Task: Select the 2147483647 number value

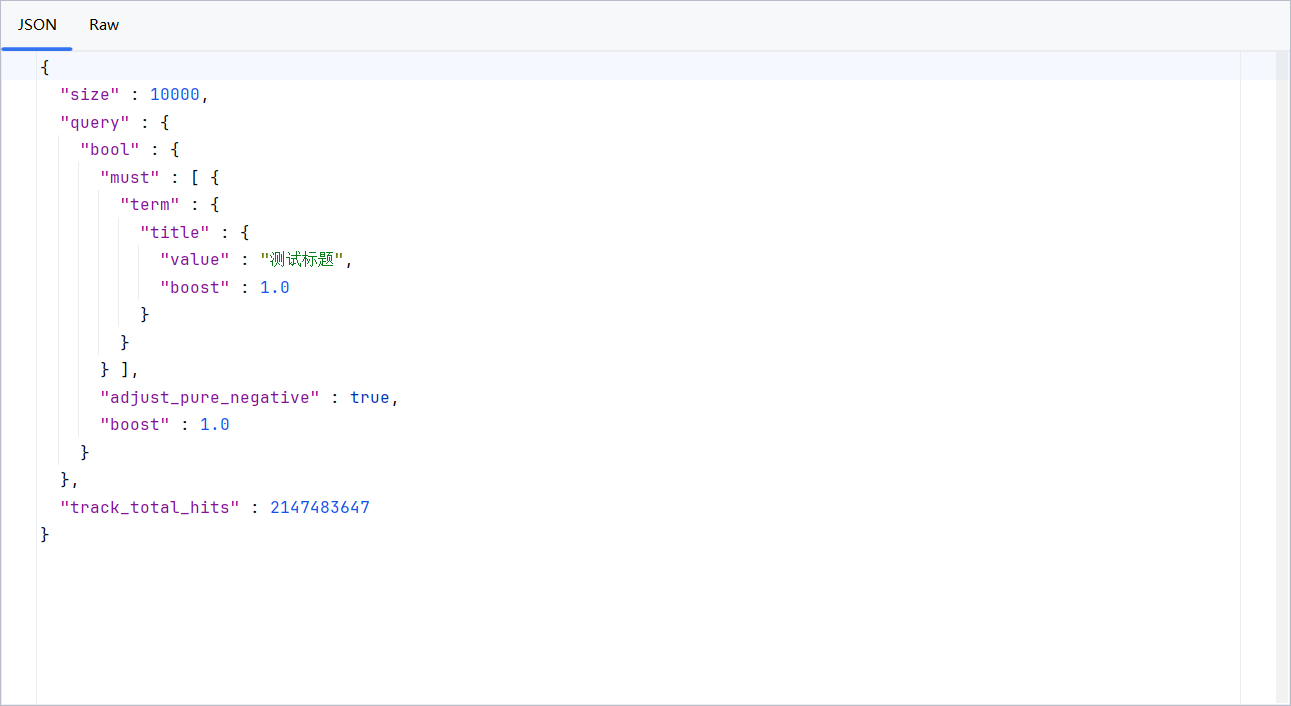Action: (320, 508)
